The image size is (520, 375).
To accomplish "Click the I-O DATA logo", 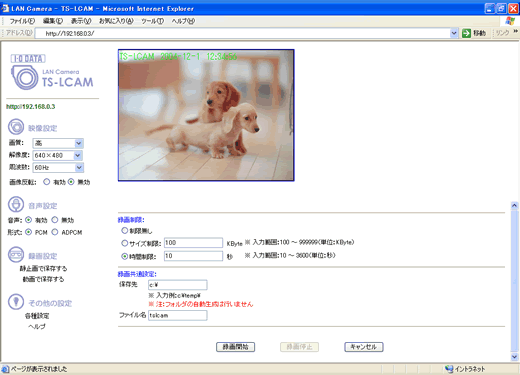I will 28,59.
